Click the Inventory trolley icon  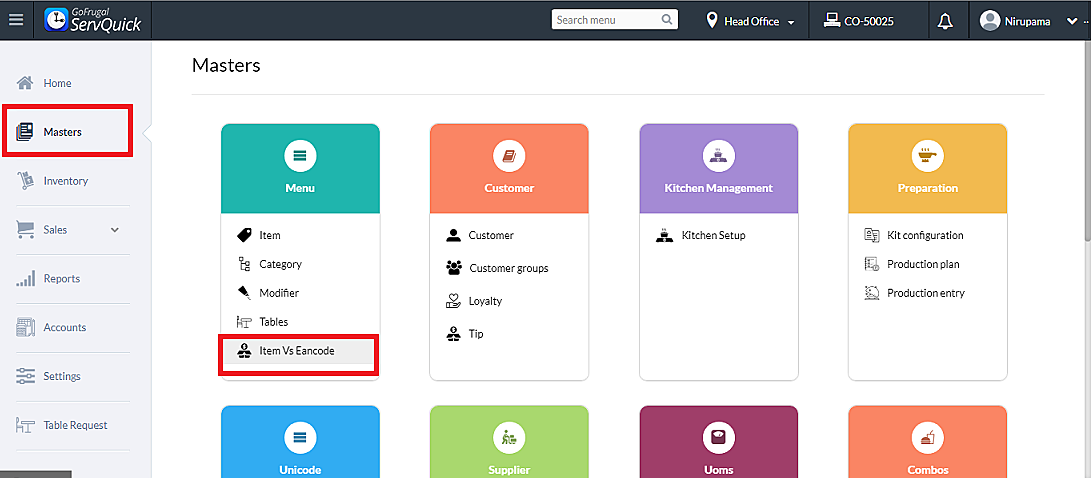25,180
